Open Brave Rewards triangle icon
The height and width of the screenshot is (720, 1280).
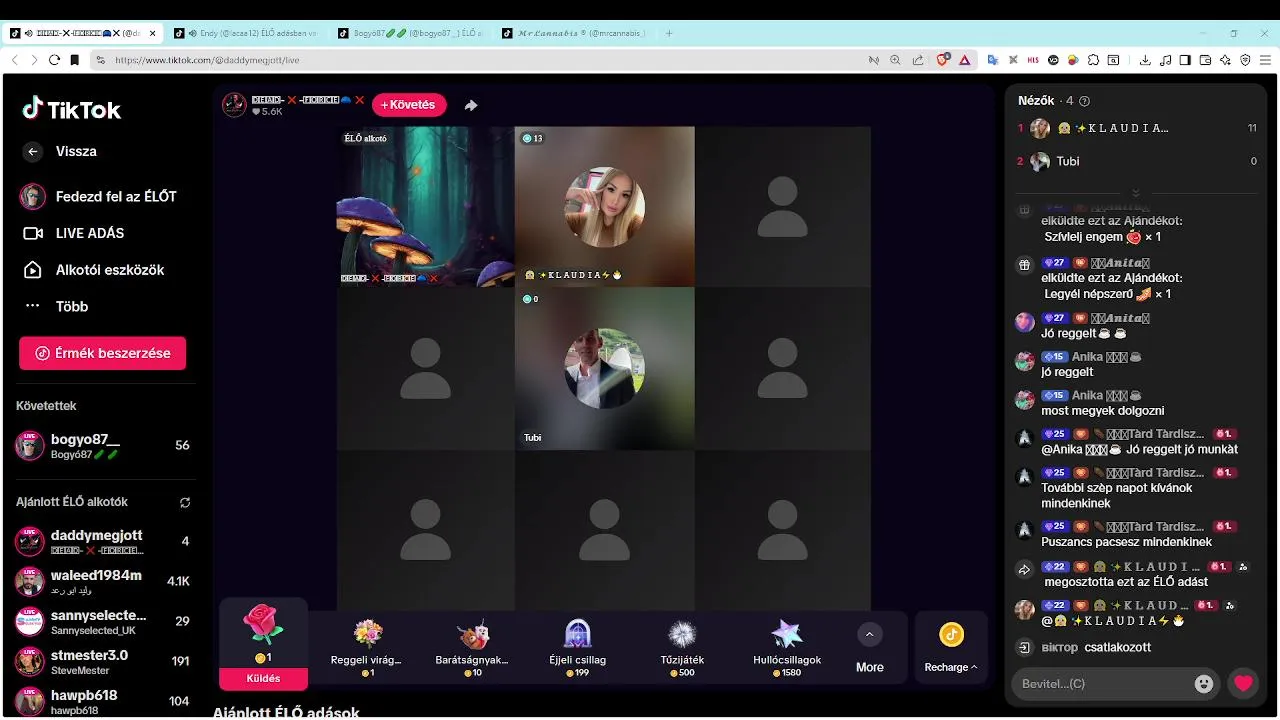tap(965, 60)
